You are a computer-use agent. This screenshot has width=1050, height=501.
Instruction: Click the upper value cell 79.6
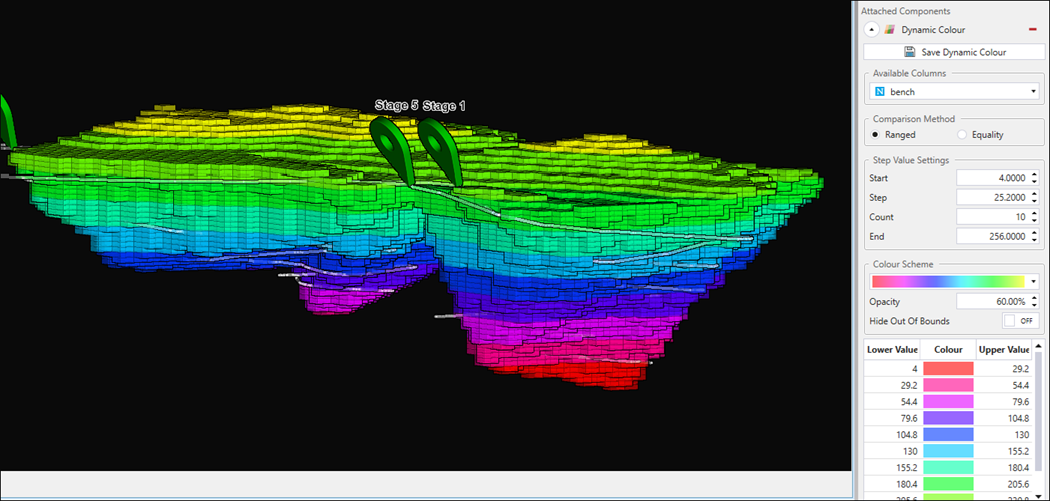coord(1003,402)
